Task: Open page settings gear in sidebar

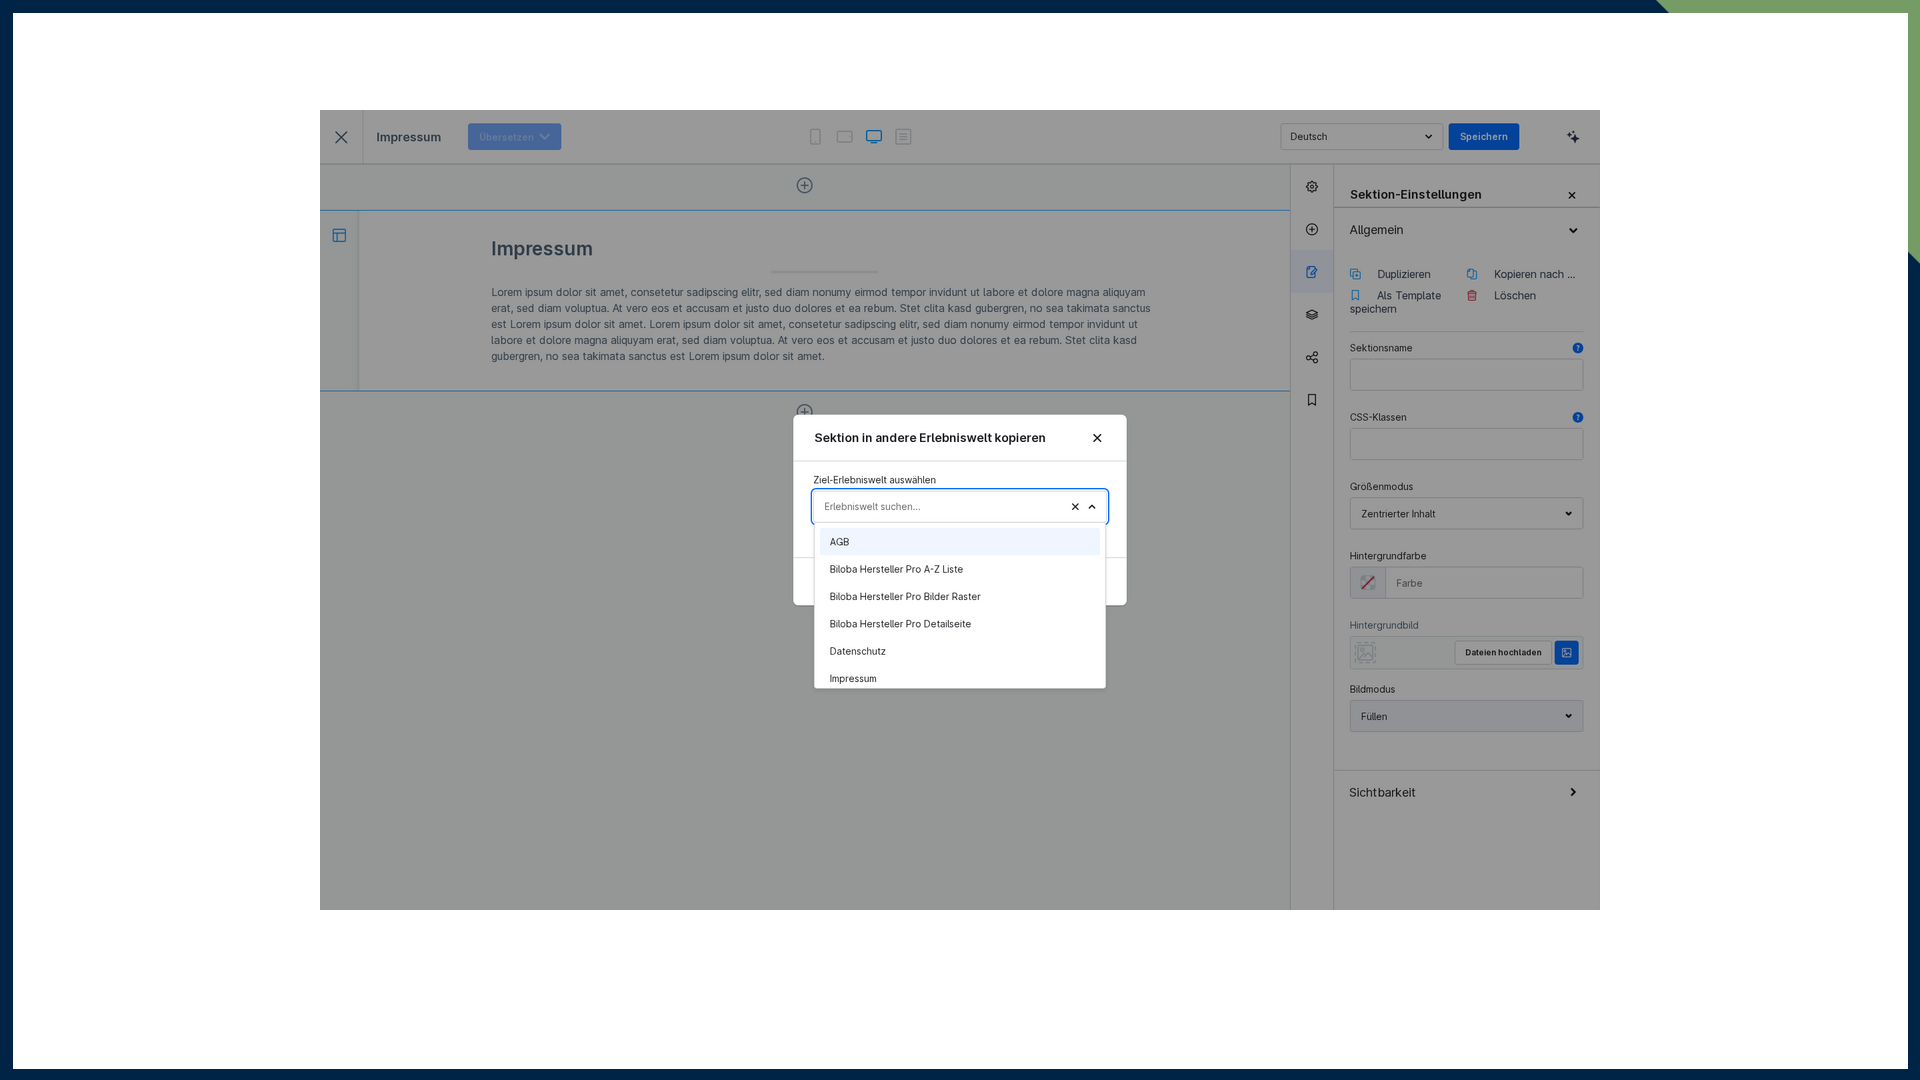Action: pos(1312,187)
